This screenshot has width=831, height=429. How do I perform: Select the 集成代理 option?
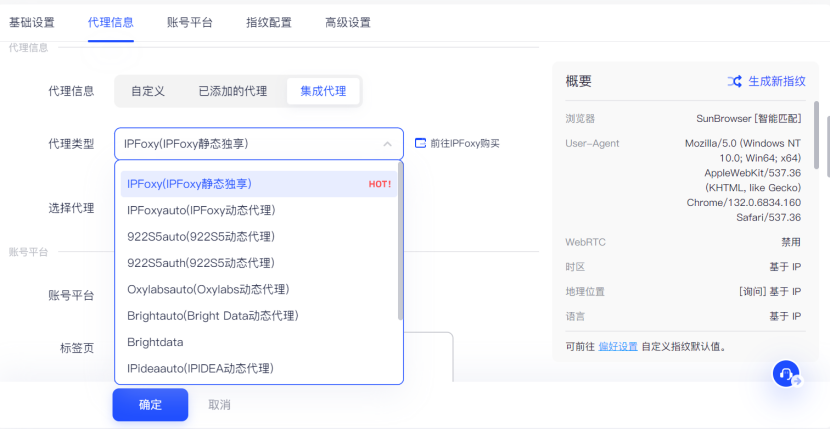pyautogui.click(x=322, y=91)
